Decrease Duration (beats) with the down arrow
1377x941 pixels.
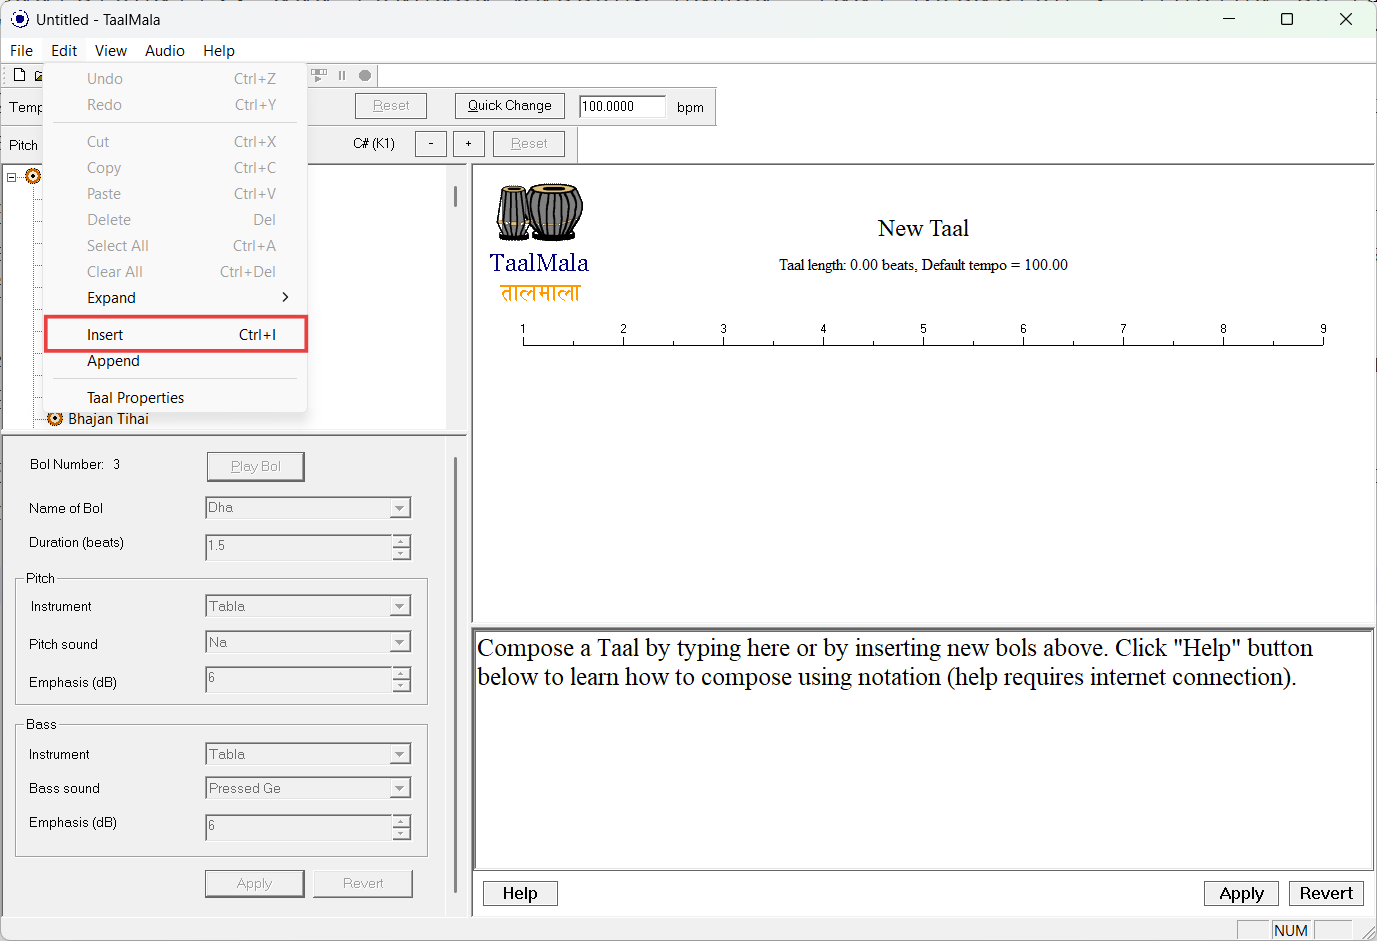pyautogui.click(x=401, y=553)
